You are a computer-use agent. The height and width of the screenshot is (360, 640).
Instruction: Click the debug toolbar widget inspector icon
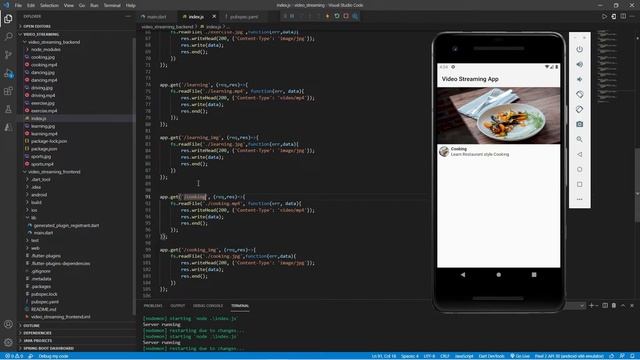coord(356,16)
